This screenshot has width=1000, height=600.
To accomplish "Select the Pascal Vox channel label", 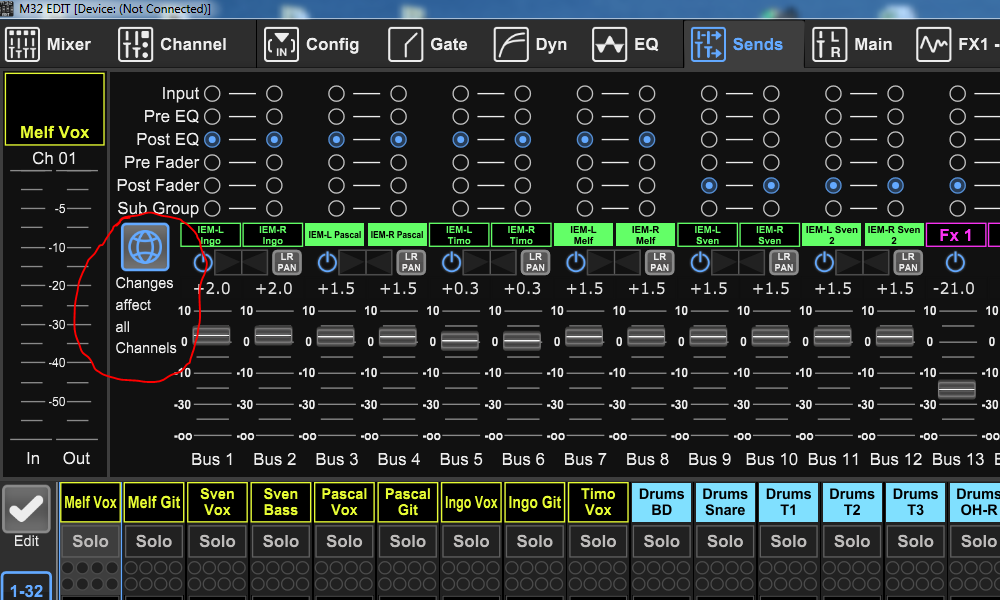I will pos(344,502).
